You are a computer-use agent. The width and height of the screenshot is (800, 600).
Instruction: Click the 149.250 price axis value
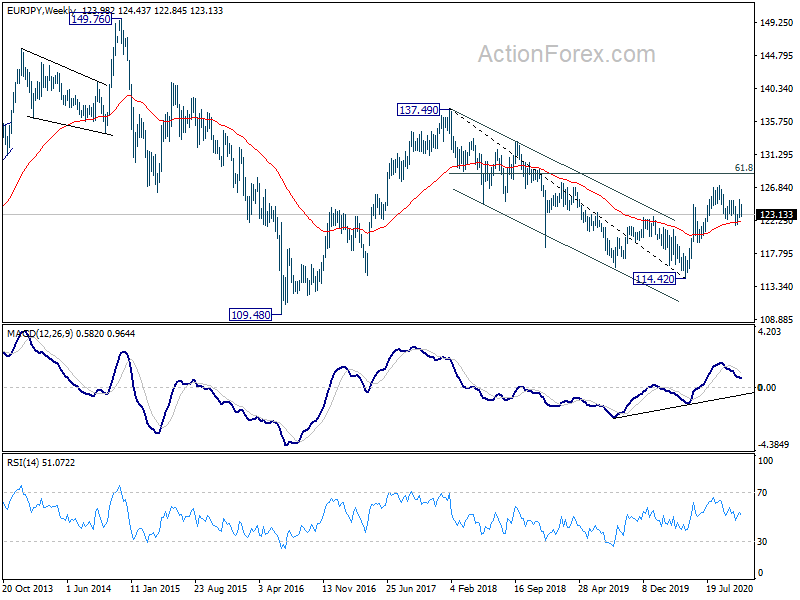click(777, 22)
